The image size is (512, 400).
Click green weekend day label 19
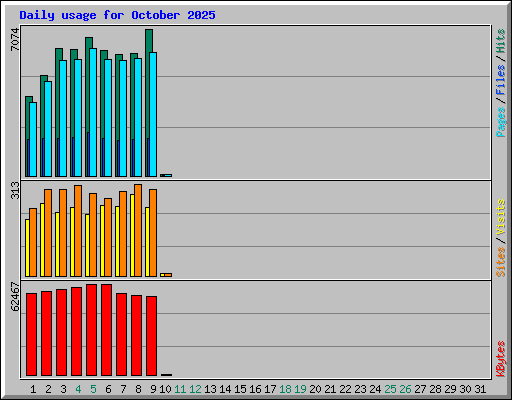click(300, 389)
